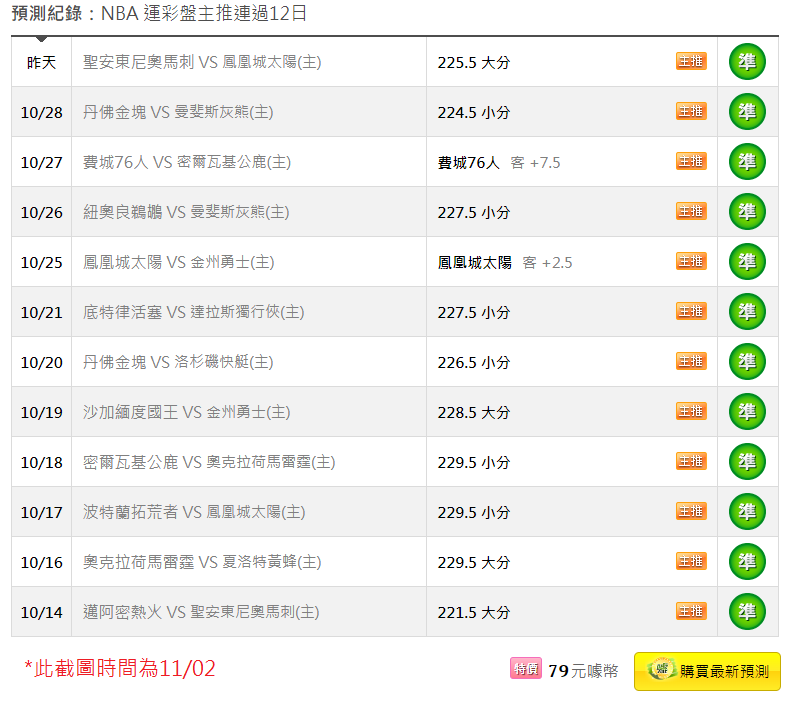Click the 昨天 date cell

click(41, 62)
